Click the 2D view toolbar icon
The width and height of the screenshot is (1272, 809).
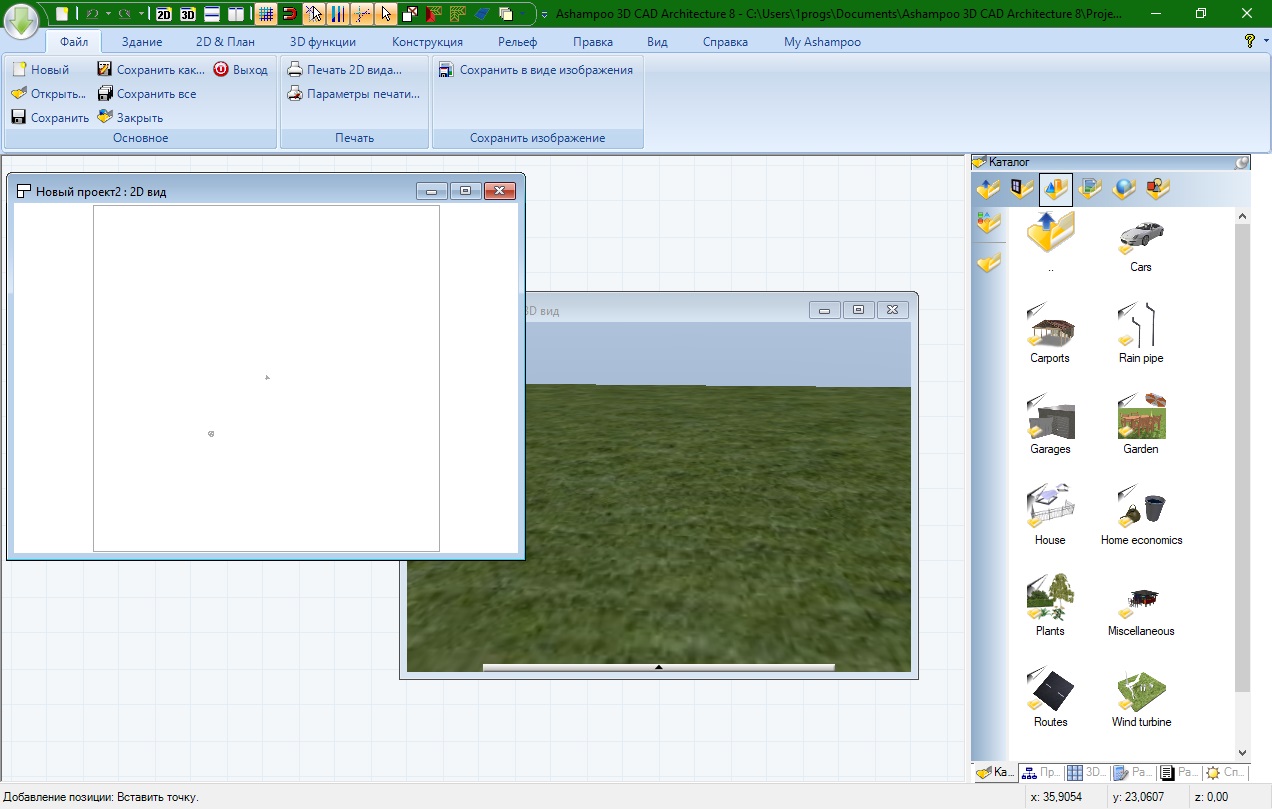[x=164, y=14]
